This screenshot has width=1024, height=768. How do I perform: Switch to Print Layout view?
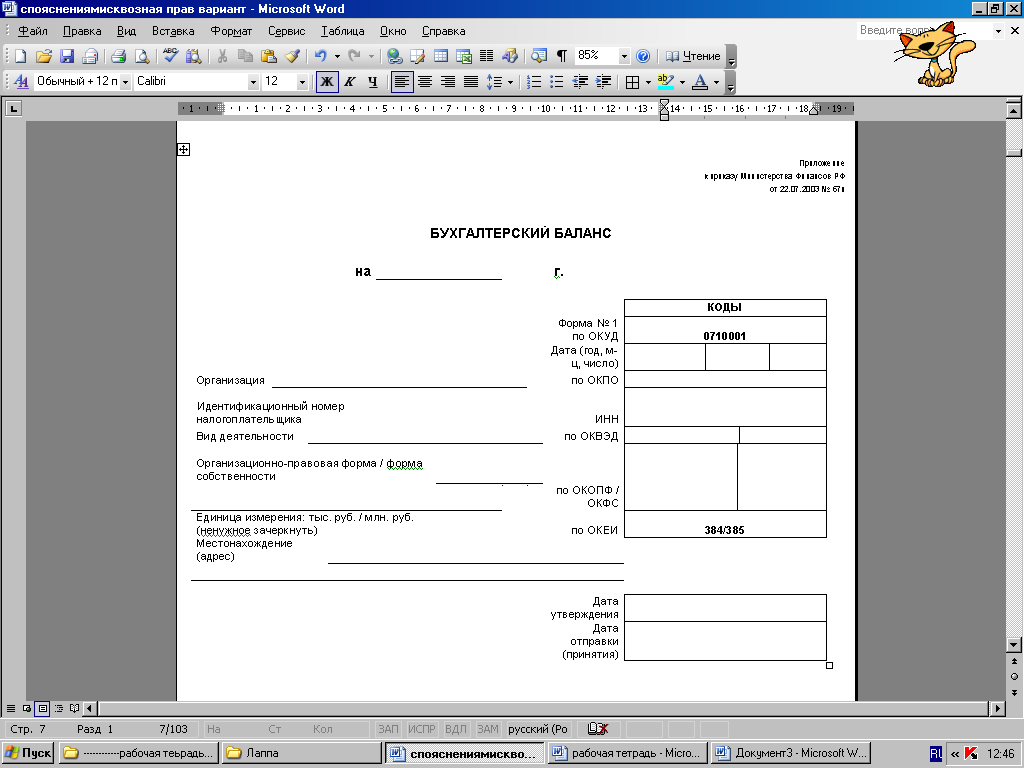[42, 708]
